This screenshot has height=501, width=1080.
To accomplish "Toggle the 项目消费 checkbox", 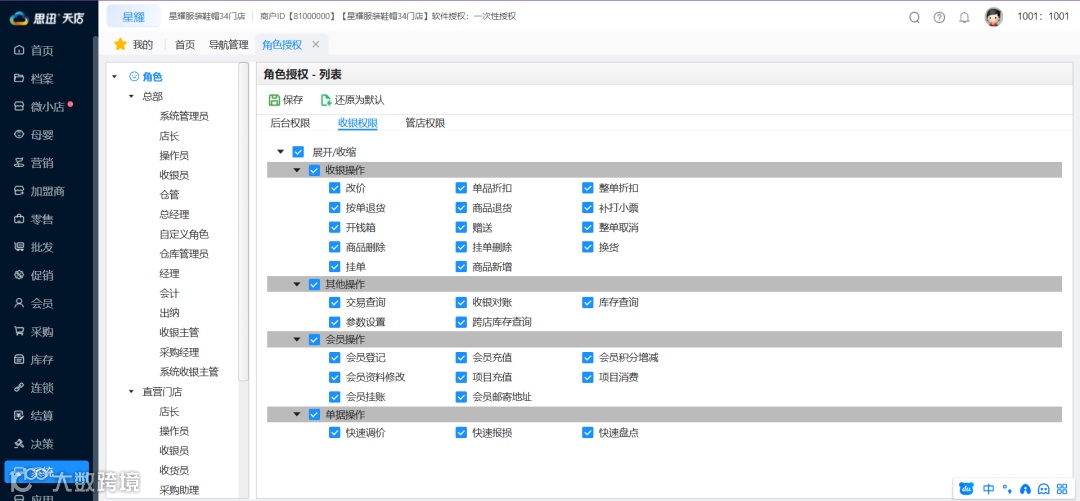I will click(588, 378).
